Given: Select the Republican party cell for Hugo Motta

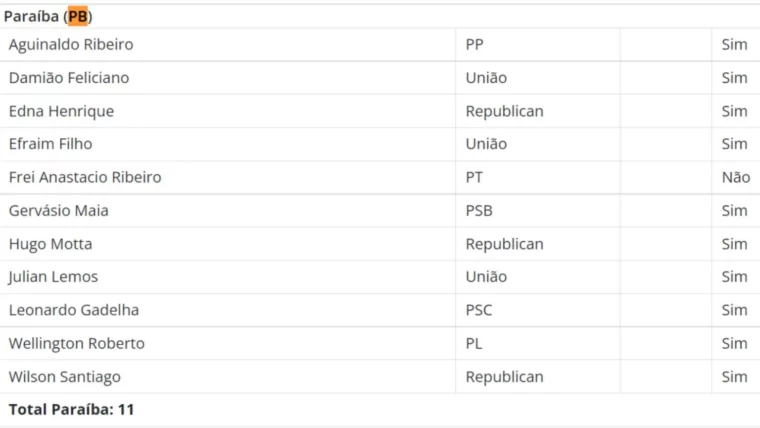Looking at the screenshot, I should [x=504, y=244].
